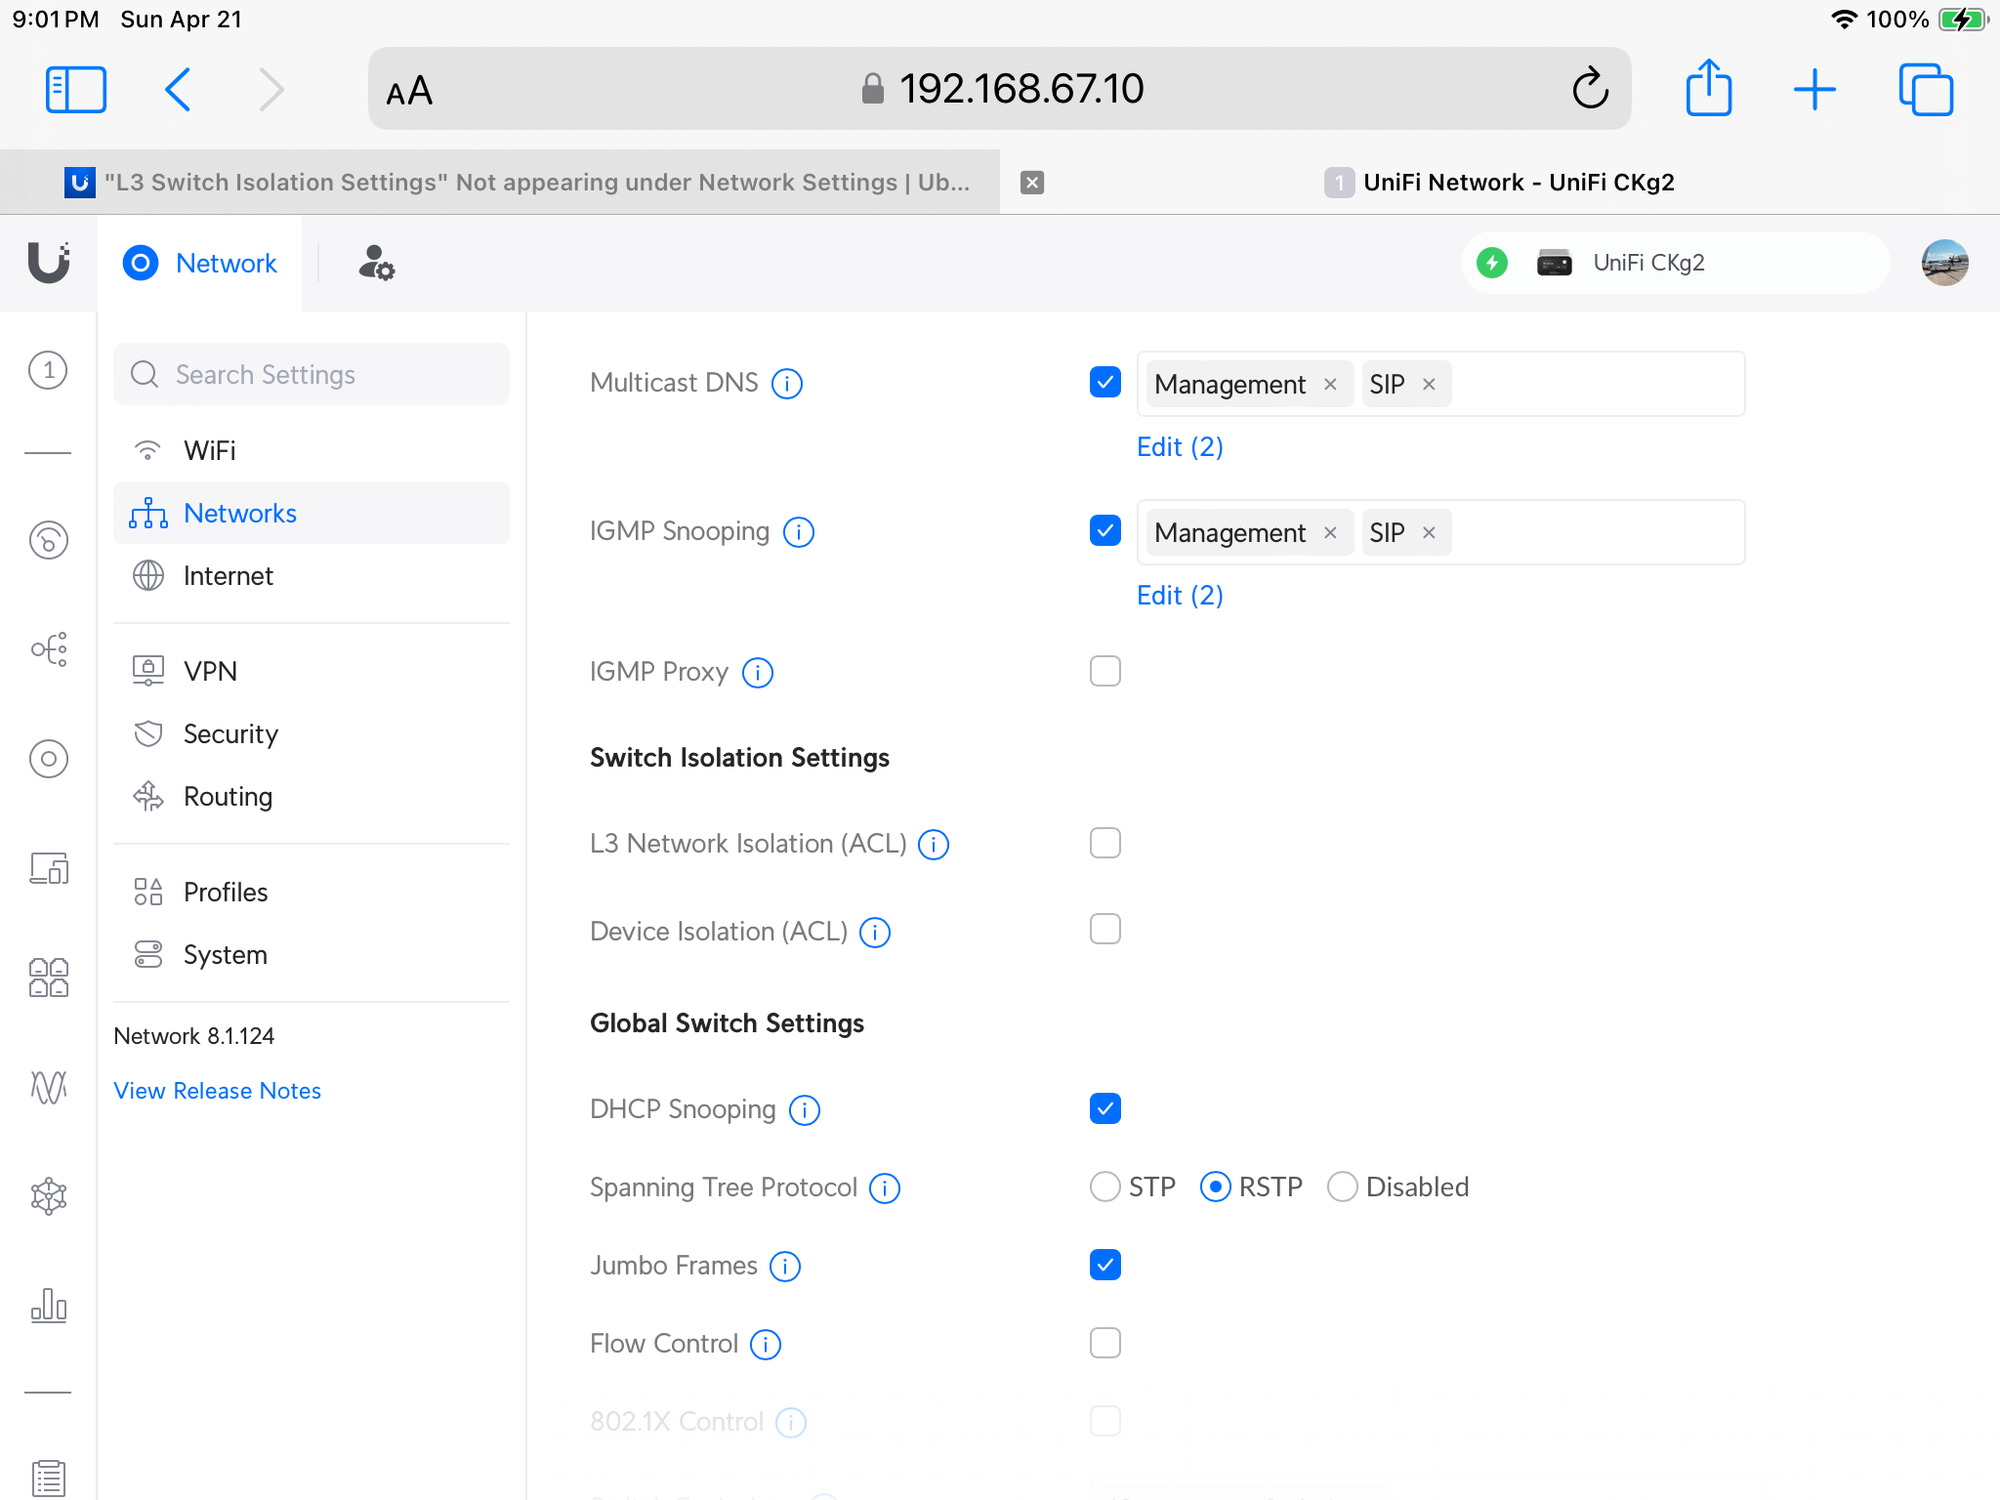Open the Security settings section
Screen dimensions: 2000x1500
coord(230,734)
